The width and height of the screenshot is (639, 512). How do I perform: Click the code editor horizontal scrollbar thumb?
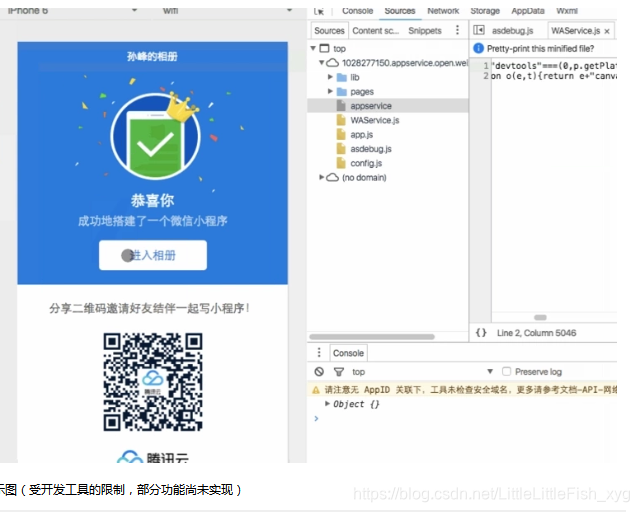tap(540, 317)
